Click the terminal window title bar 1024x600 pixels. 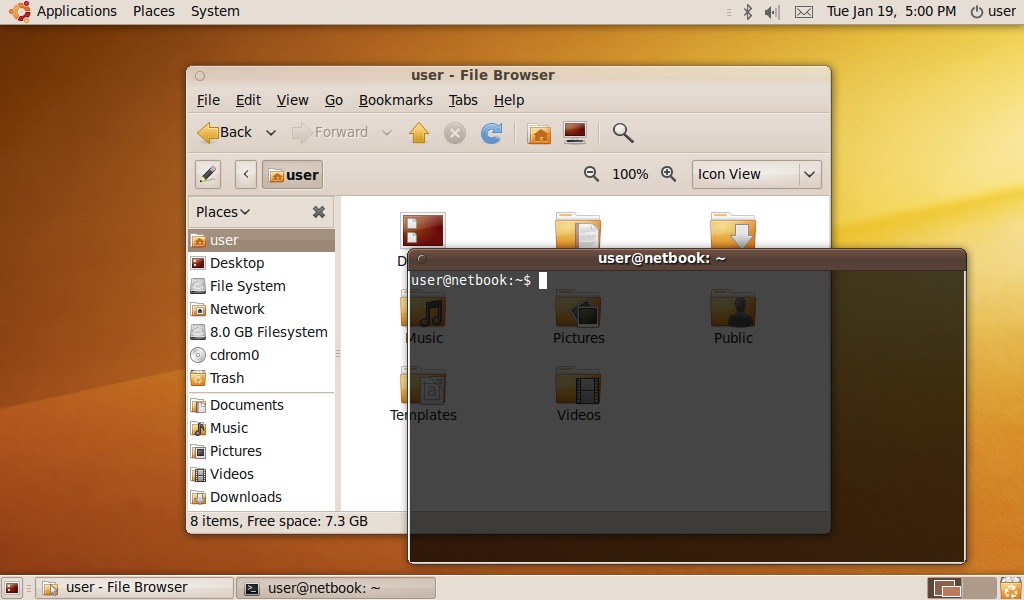tap(686, 259)
